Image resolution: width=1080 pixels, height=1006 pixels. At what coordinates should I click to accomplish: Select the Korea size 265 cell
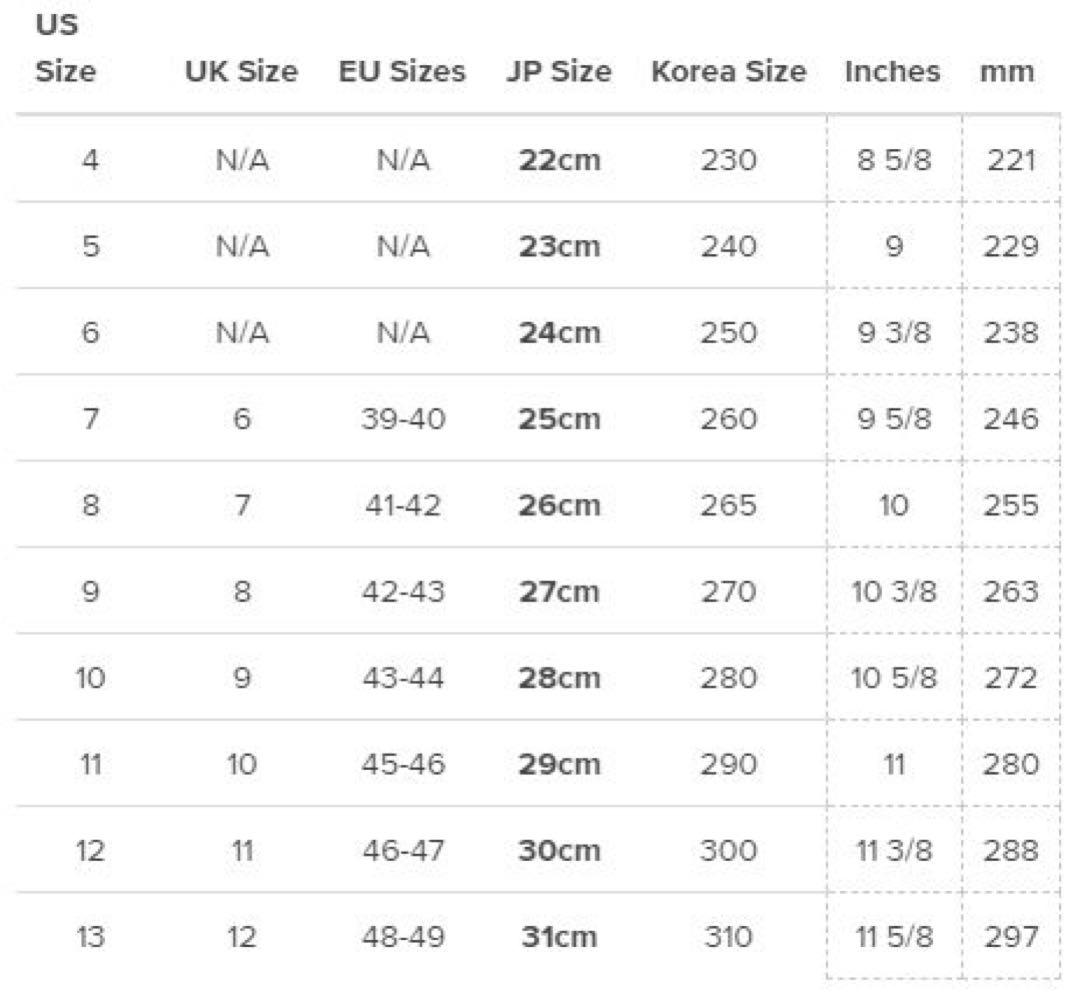click(x=729, y=505)
